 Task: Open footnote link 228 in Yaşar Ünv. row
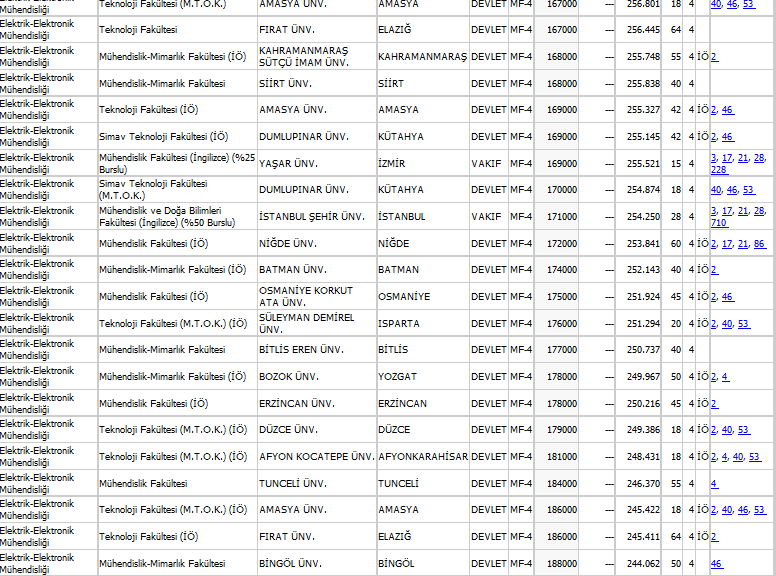pos(717,169)
